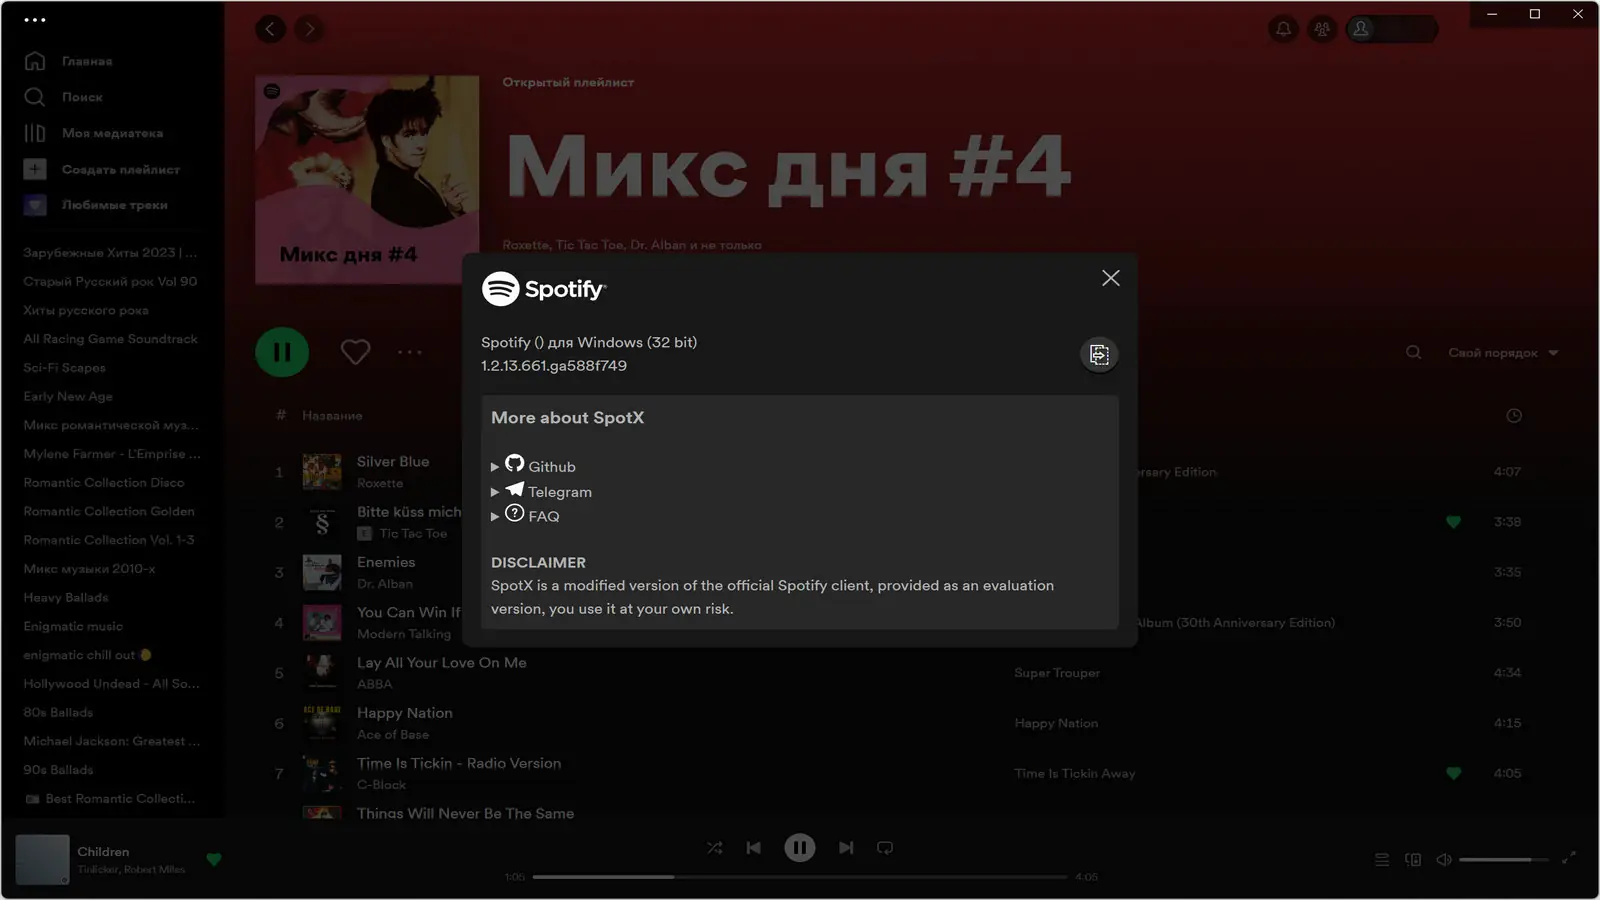The width and height of the screenshot is (1600, 900).
Task: Unlike the Bitte küss mich track
Action: coord(1453,522)
